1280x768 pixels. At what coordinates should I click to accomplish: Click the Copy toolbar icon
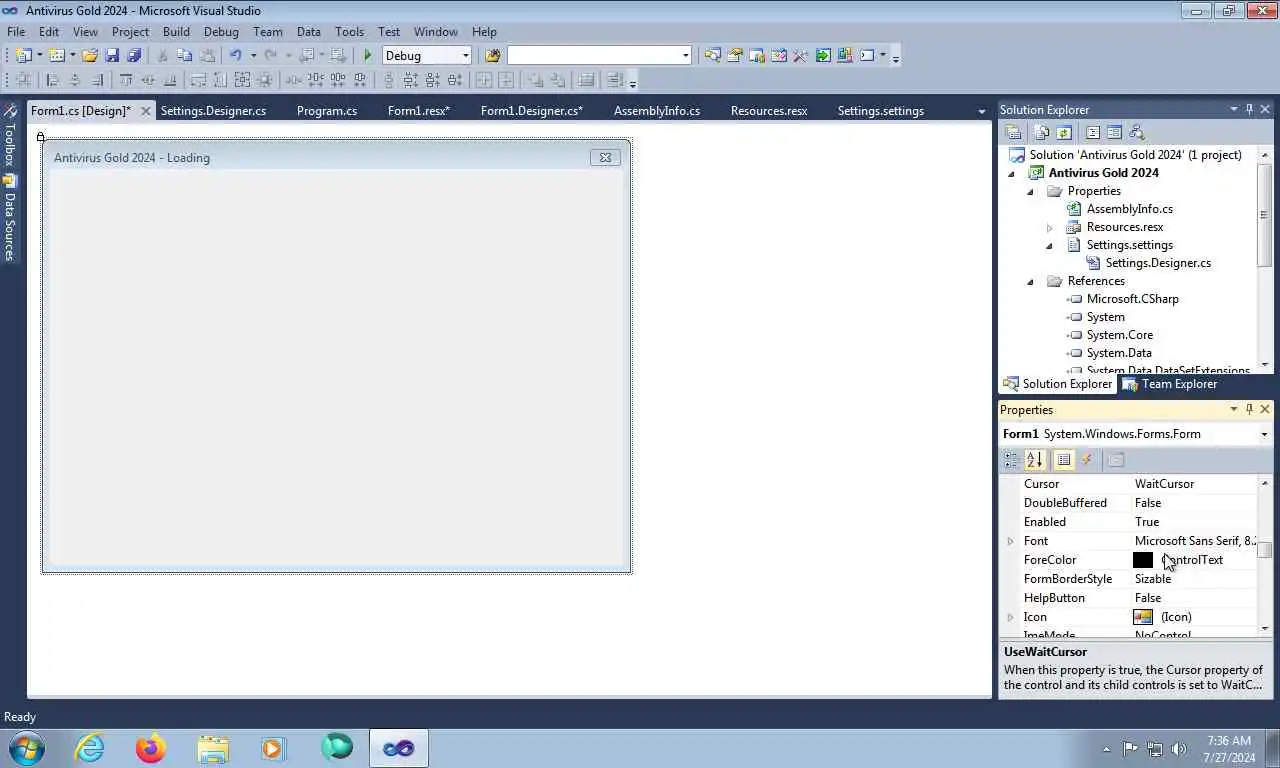[x=184, y=56]
